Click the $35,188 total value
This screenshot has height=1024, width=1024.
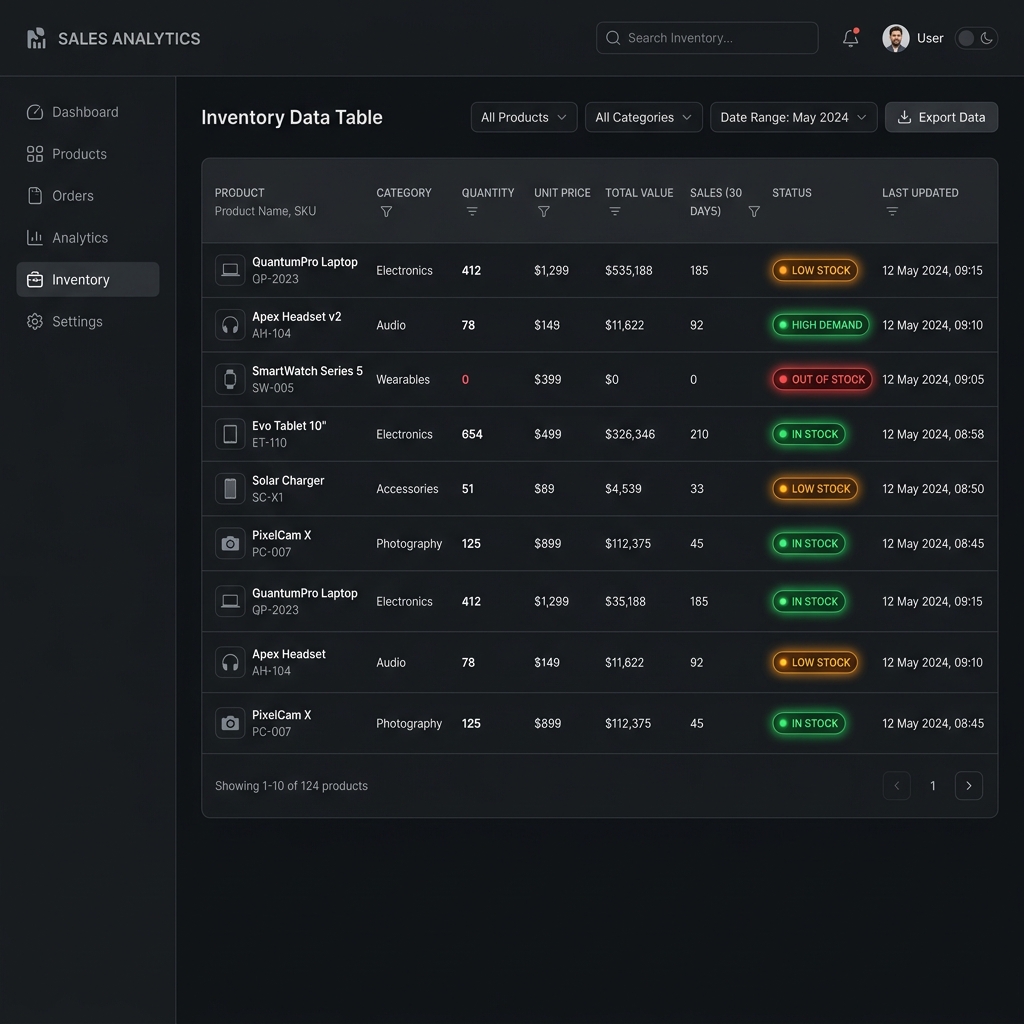[x=625, y=601]
